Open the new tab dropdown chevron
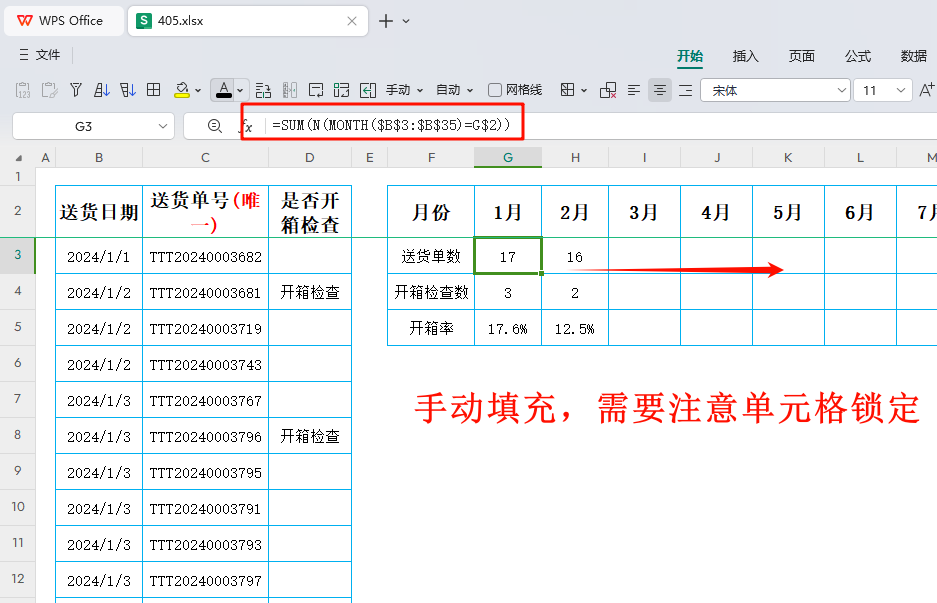Screen dimensions: 937x603 tap(406, 21)
